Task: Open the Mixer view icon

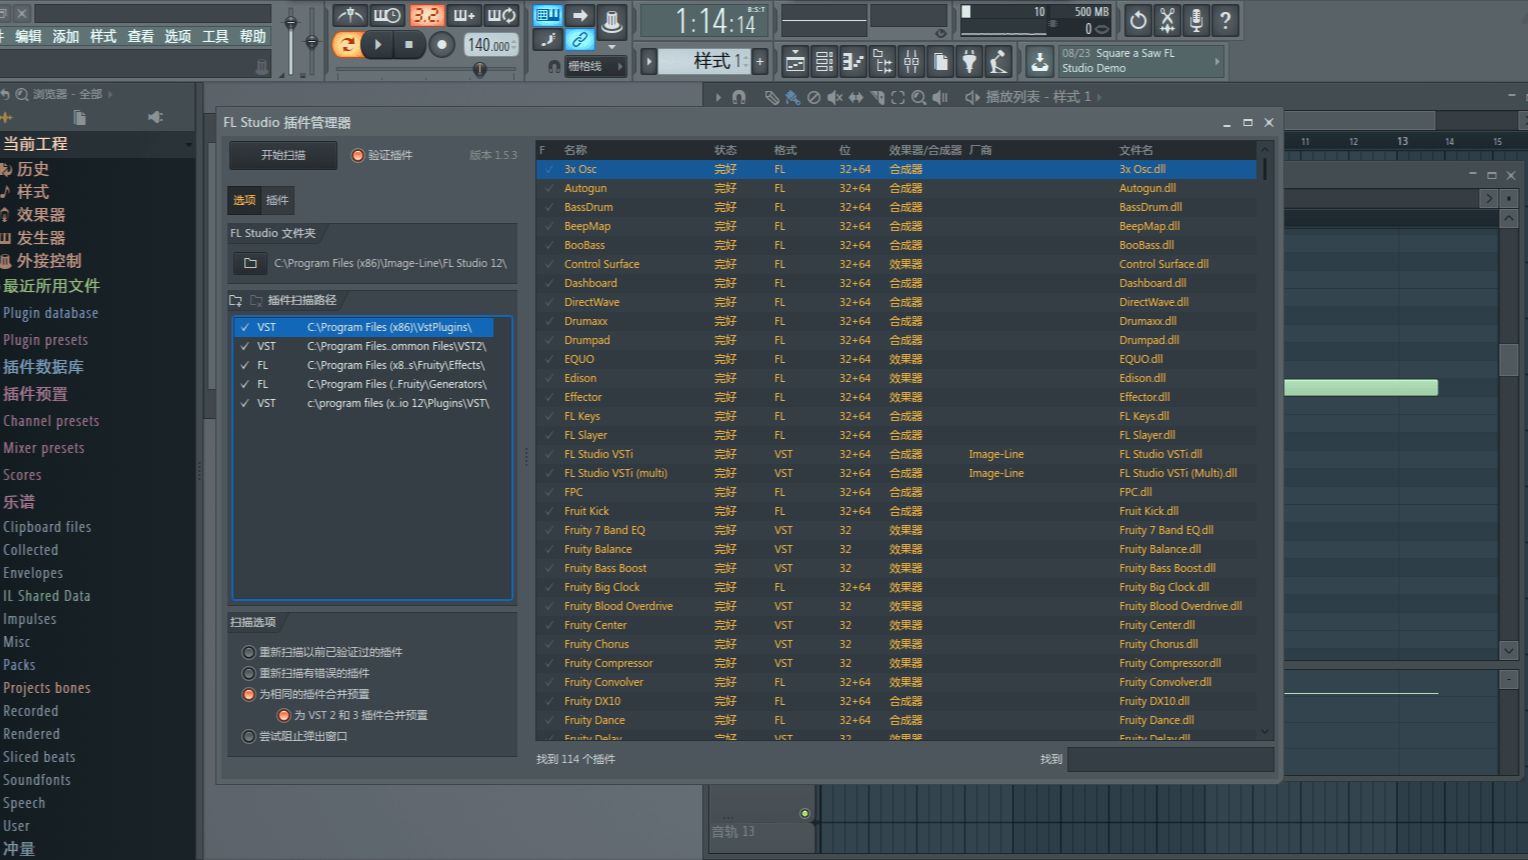Action: click(911, 62)
